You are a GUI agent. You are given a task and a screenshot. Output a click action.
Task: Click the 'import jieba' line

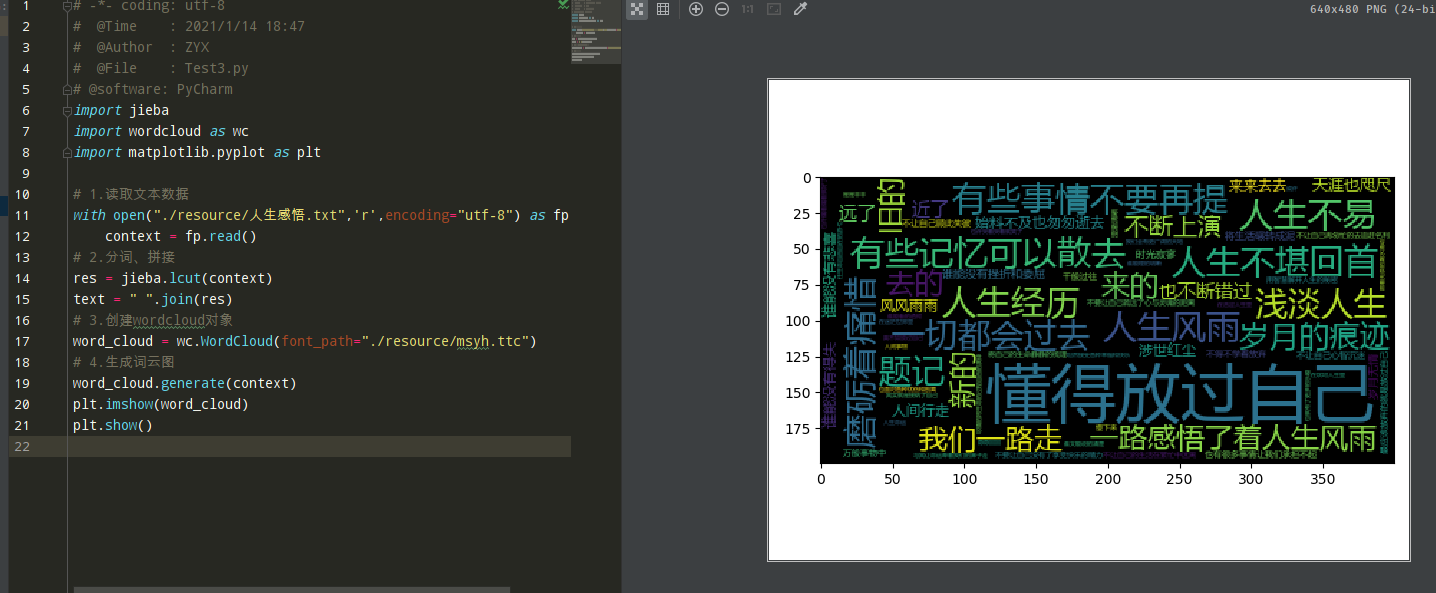[x=121, y=110]
